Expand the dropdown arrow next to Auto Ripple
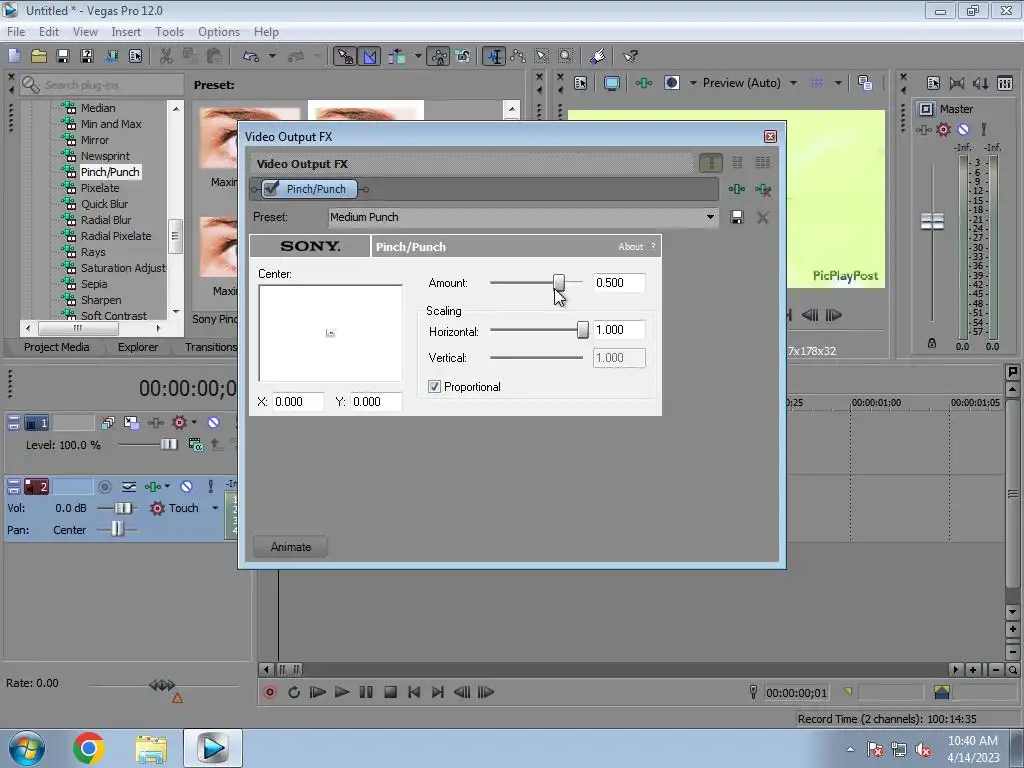The image size is (1024, 768). (418, 56)
